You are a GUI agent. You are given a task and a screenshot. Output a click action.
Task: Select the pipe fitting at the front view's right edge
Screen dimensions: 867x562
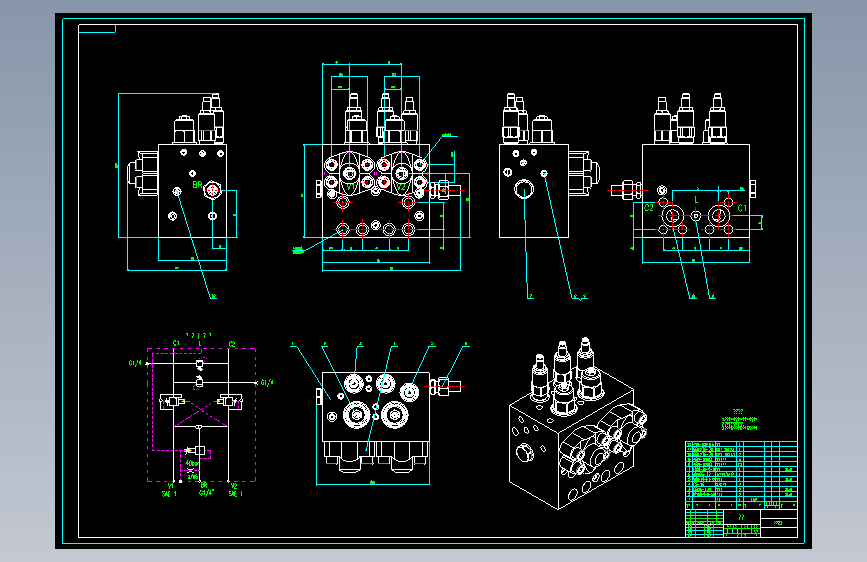click(448, 190)
